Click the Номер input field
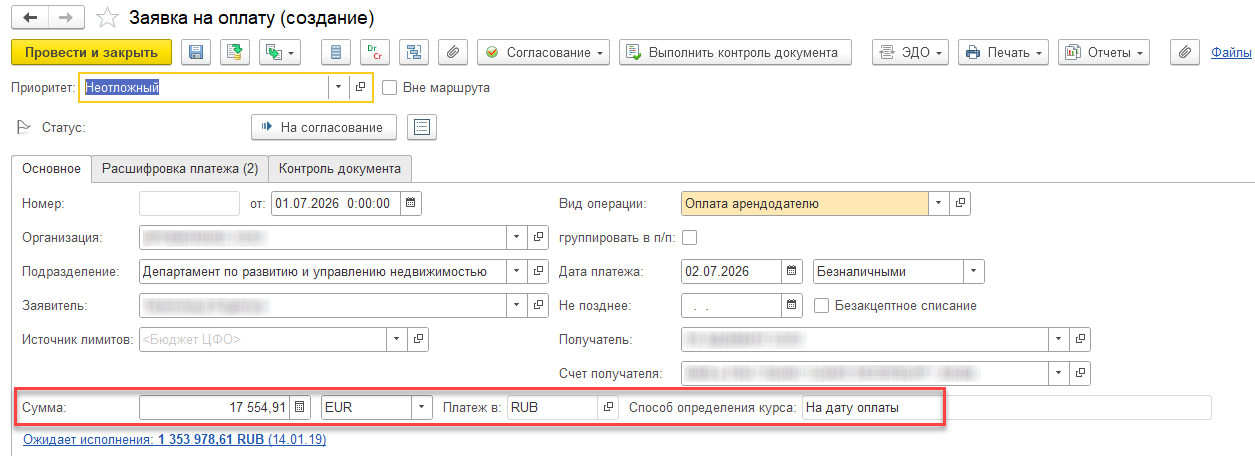1255x456 pixels. (190, 203)
